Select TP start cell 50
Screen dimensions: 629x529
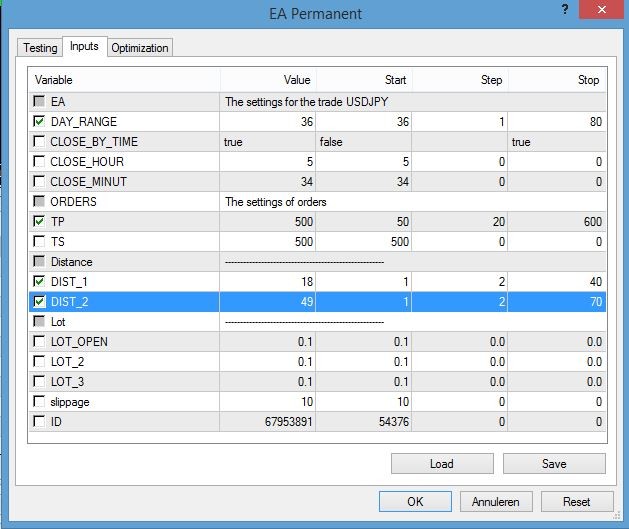coord(363,222)
